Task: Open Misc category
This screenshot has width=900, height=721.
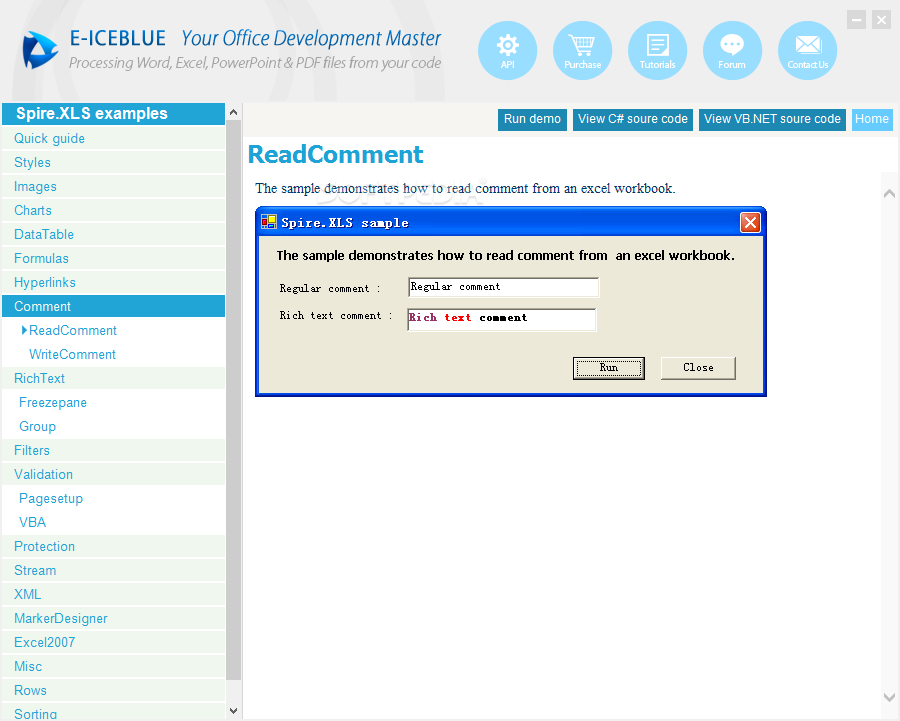Action: click(x=114, y=666)
